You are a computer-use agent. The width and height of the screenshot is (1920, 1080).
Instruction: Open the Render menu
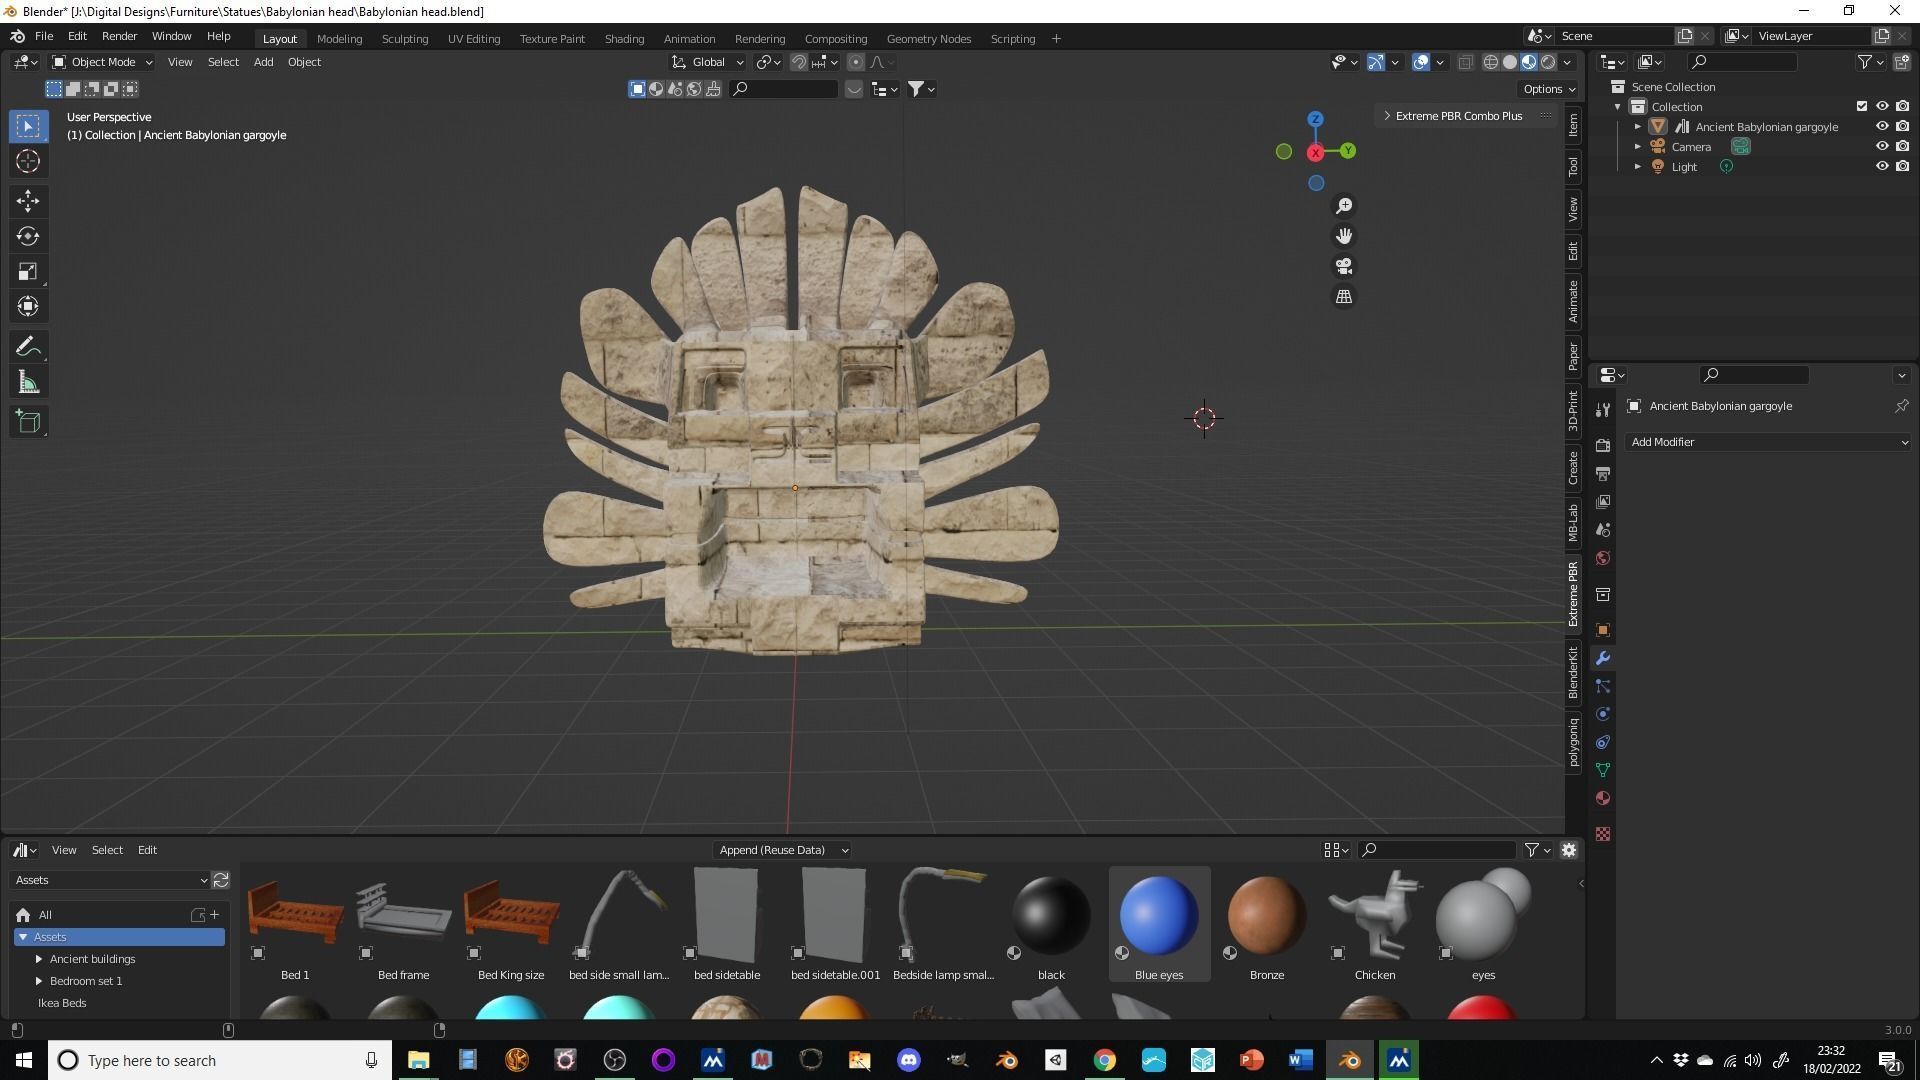[x=119, y=36]
